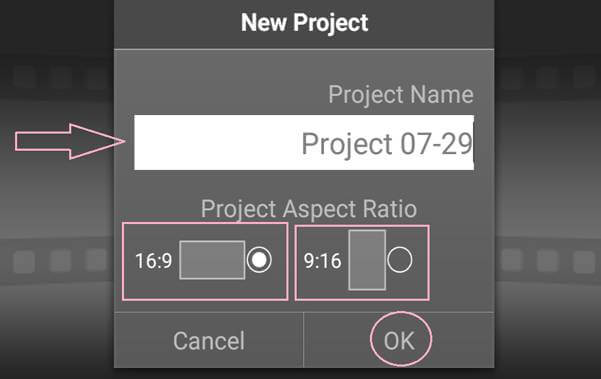Viewport: 601px width, 379px height.
Task: Click the New Project dialog title
Action: pos(304,23)
